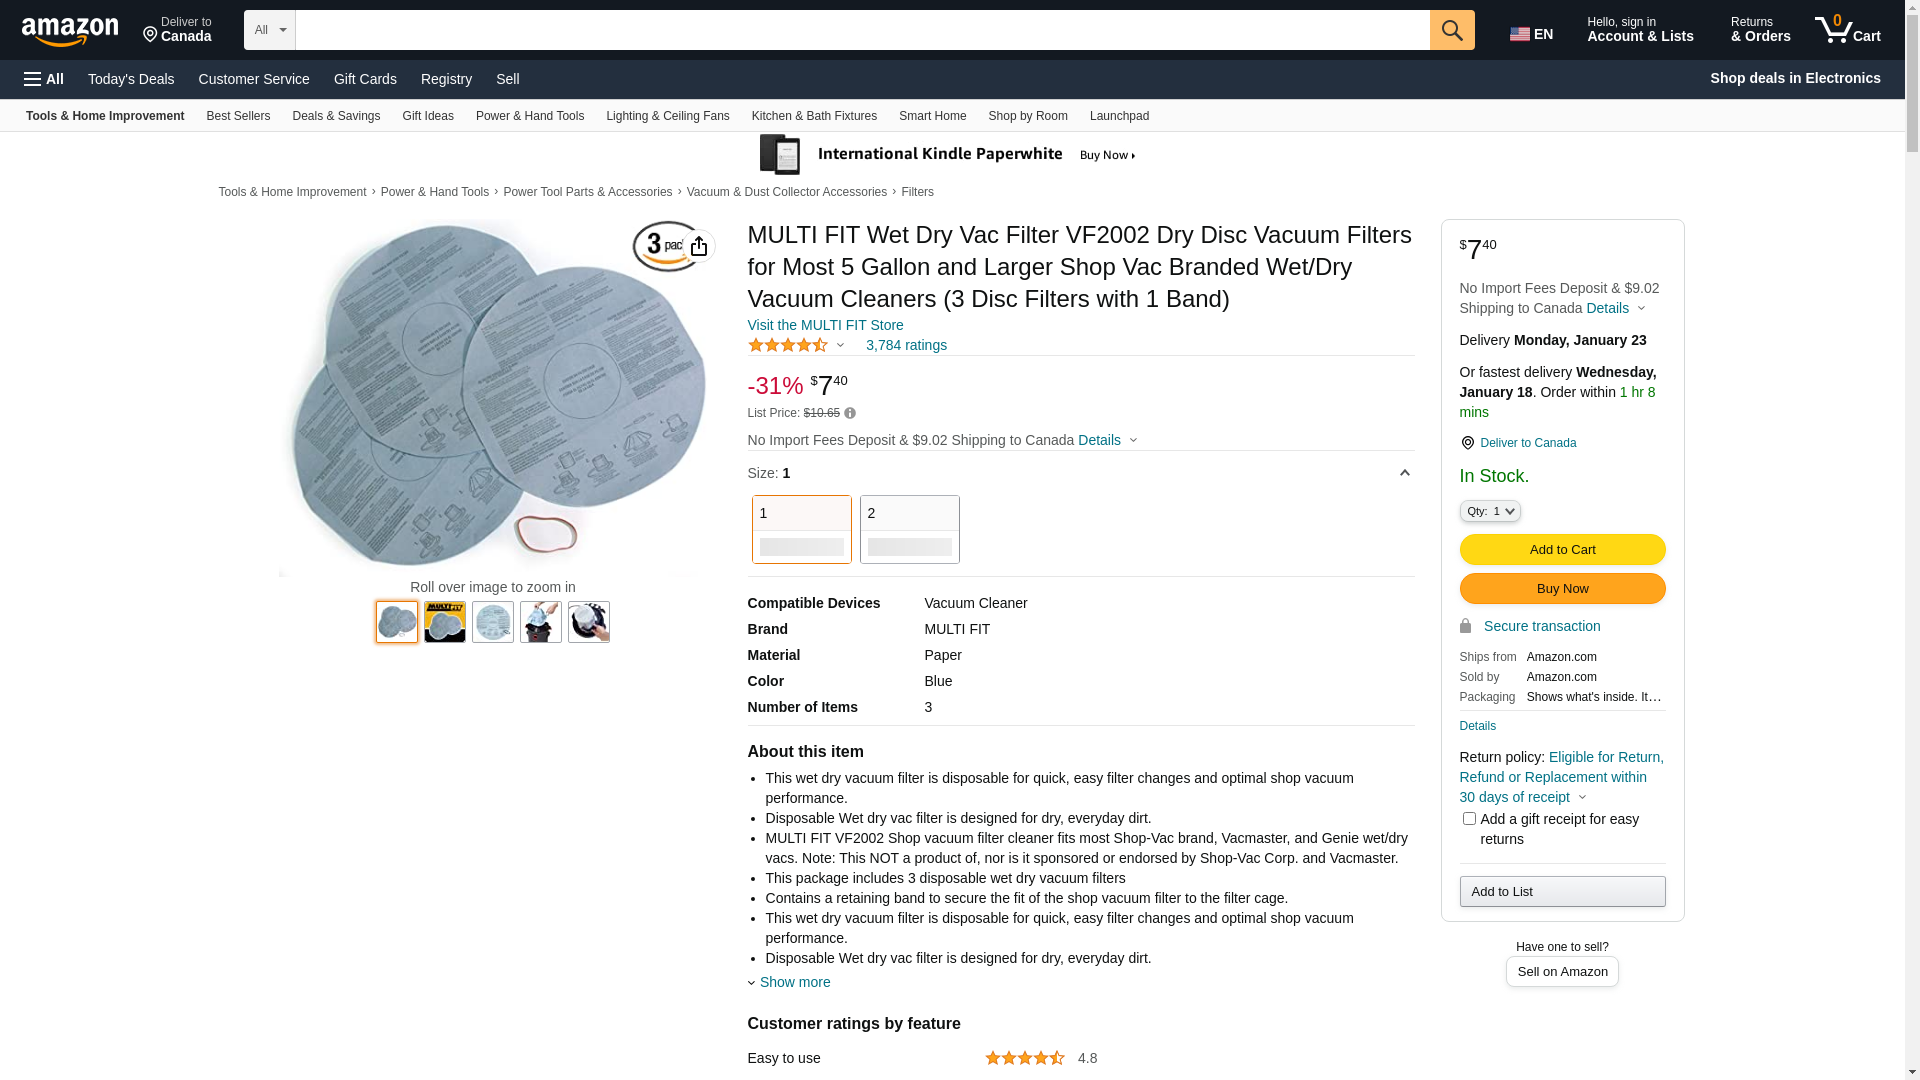This screenshot has width=1920, height=1080.
Task: Click into the Amazon search field
Action: point(862,30)
